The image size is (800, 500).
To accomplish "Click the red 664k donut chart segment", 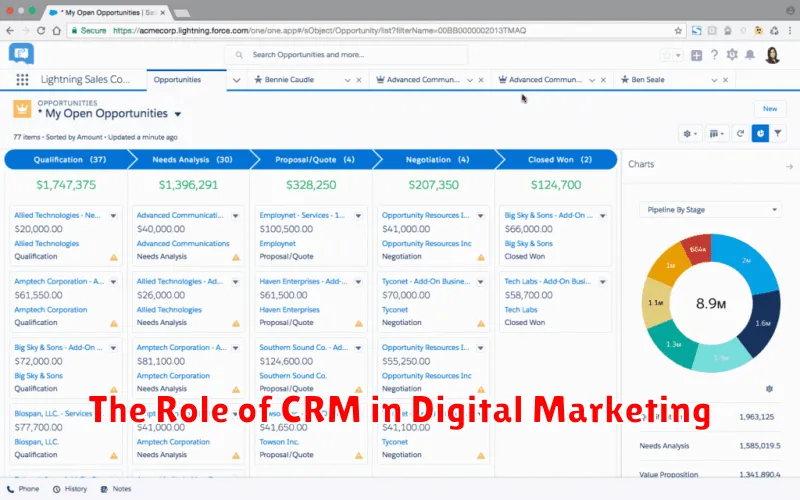I will (697, 249).
